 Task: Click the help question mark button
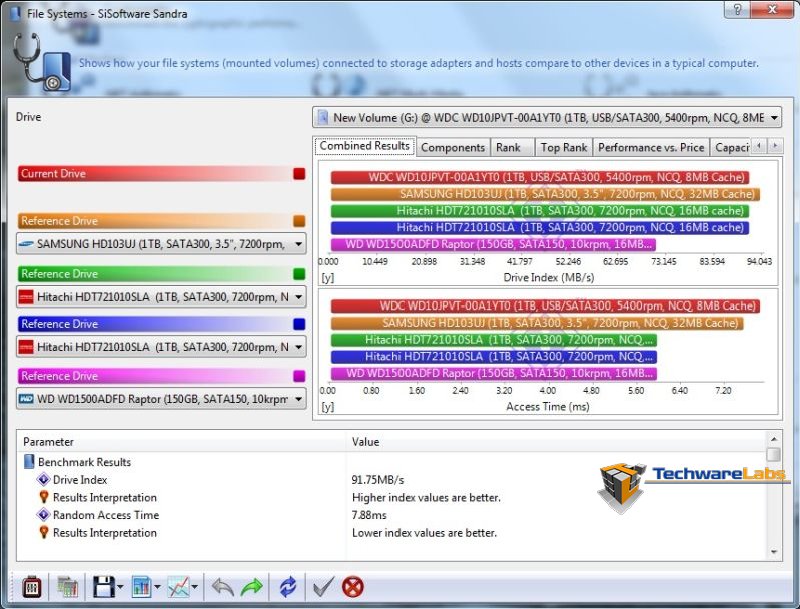click(738, 9)
